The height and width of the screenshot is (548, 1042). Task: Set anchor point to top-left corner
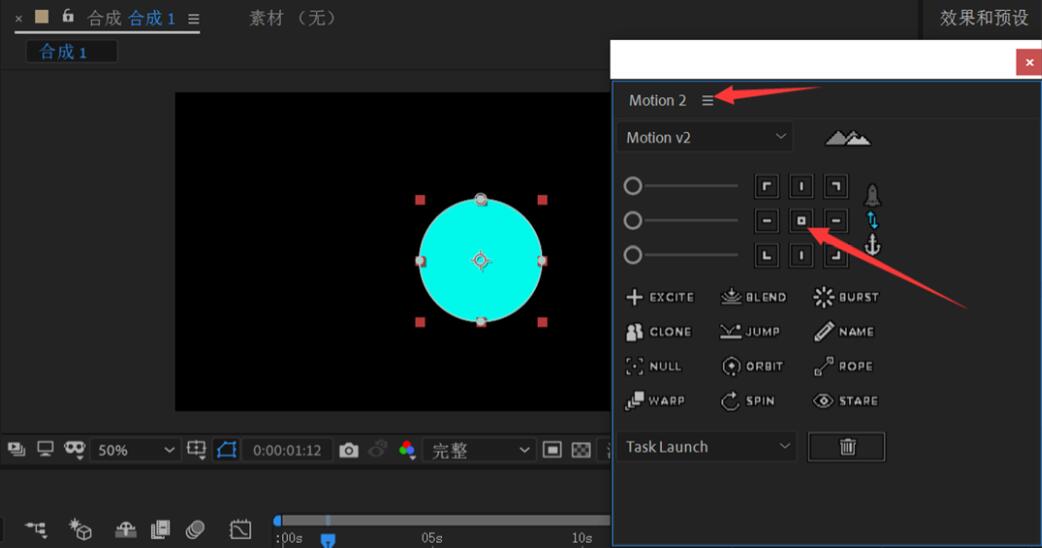click(x=767, y=186)
